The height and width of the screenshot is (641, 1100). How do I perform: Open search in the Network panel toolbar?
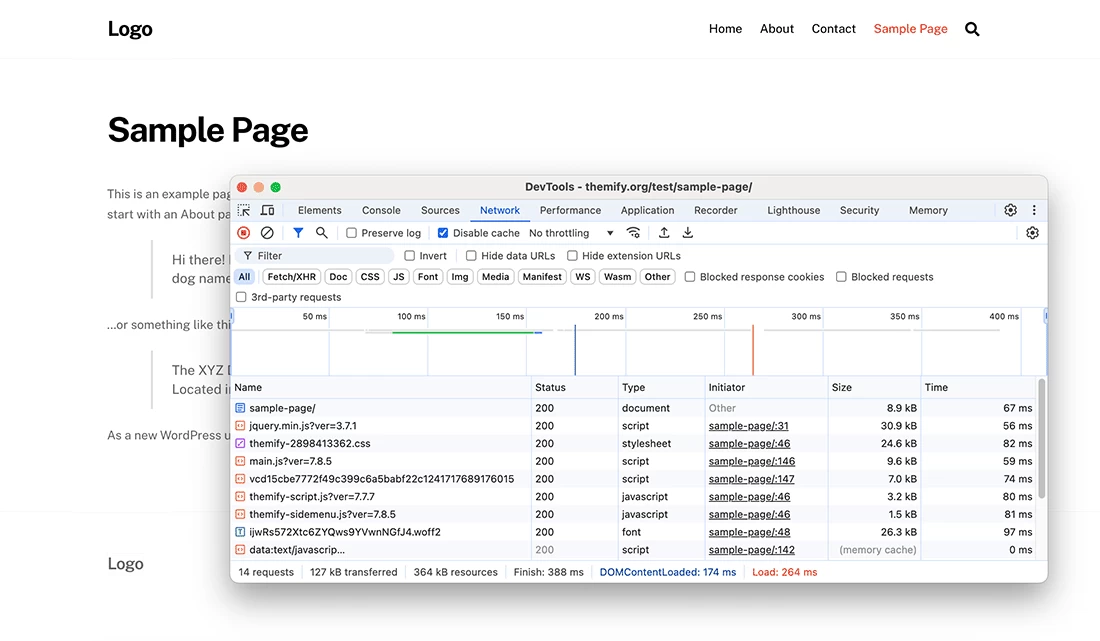[322, 233]
